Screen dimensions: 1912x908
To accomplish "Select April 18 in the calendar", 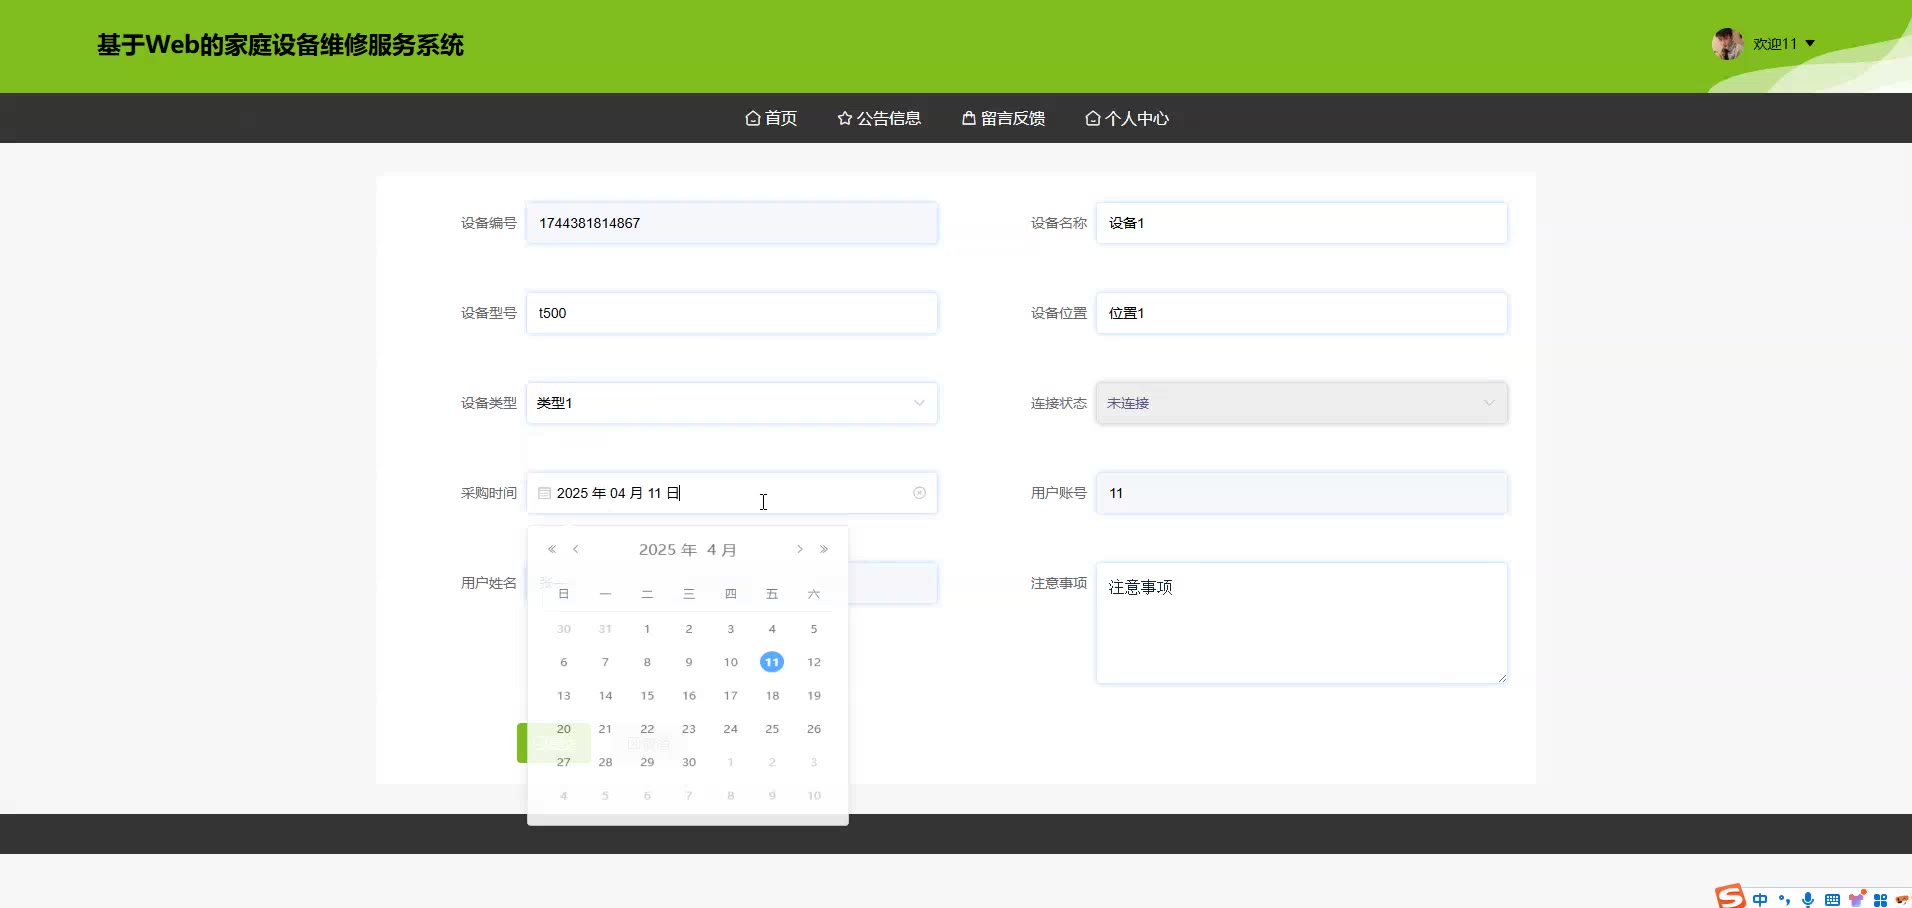I will [x=772, y=695].
